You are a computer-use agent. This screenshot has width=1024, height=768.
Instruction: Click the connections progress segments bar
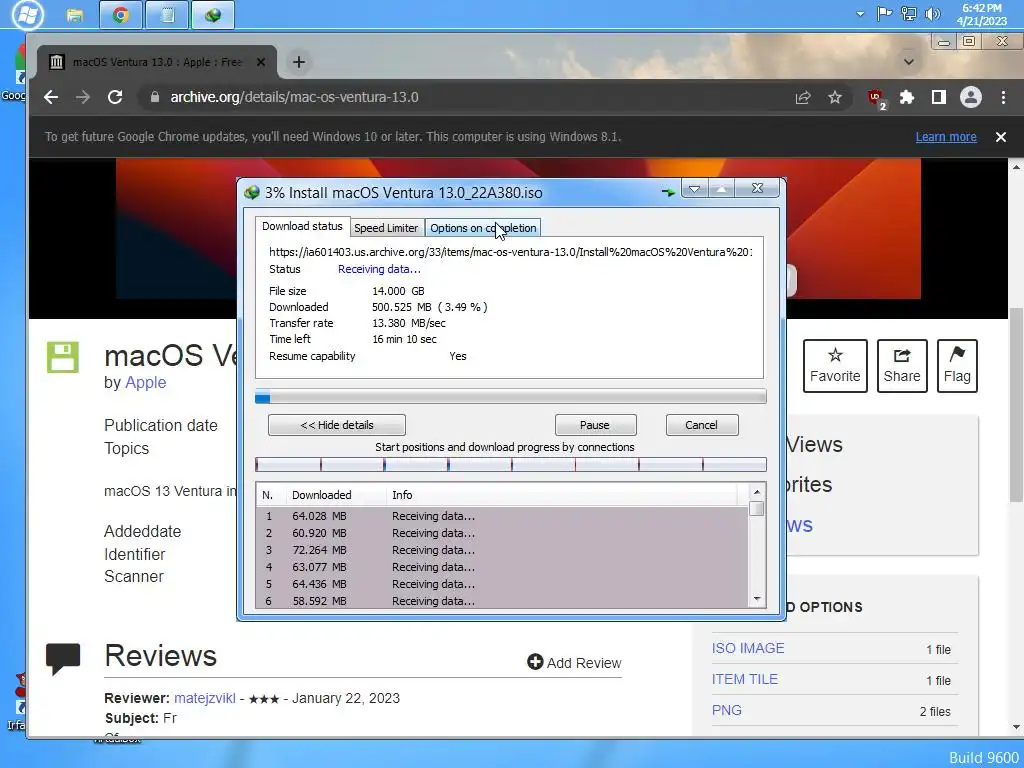[511, 464]
